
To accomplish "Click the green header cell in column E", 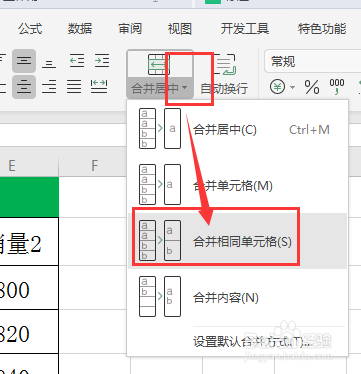I will 29,197.
